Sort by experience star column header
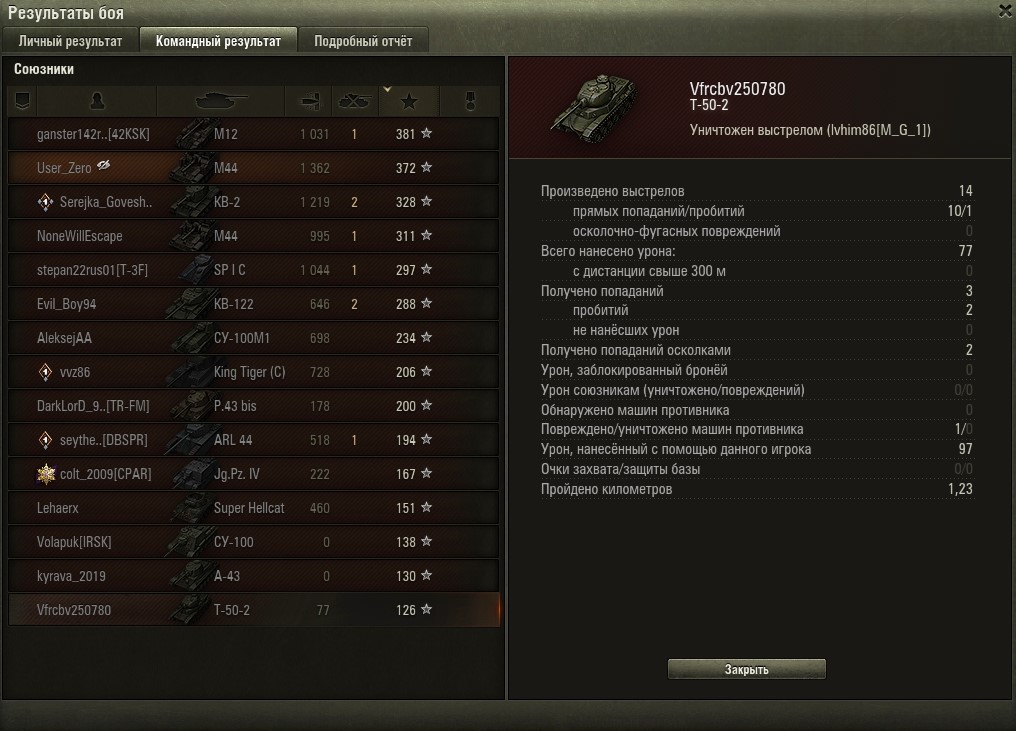1016x731 pixels. point(409,102)
